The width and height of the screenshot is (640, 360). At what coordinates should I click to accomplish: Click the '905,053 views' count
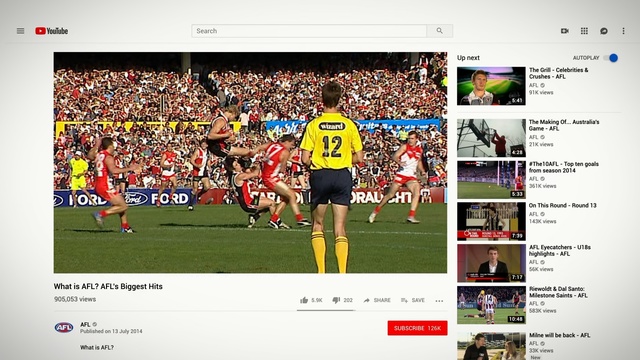75,299
